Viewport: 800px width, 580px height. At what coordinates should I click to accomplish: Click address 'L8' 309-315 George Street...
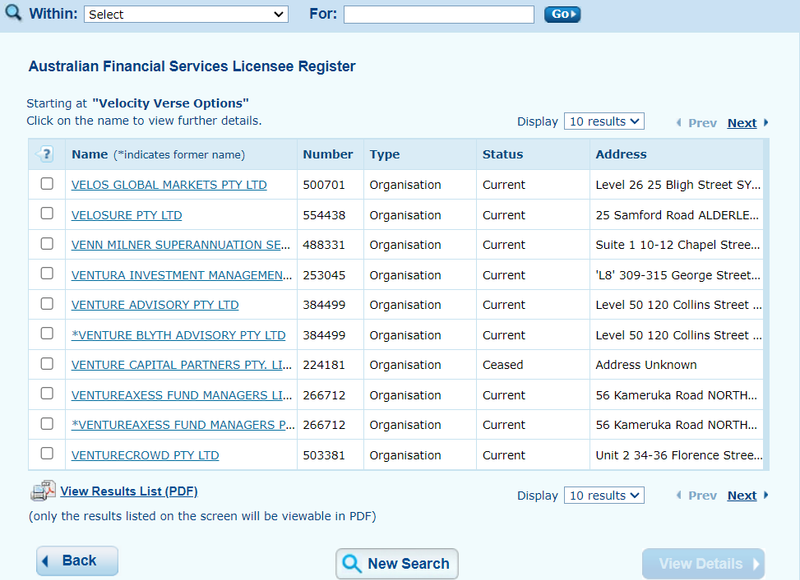678,275
